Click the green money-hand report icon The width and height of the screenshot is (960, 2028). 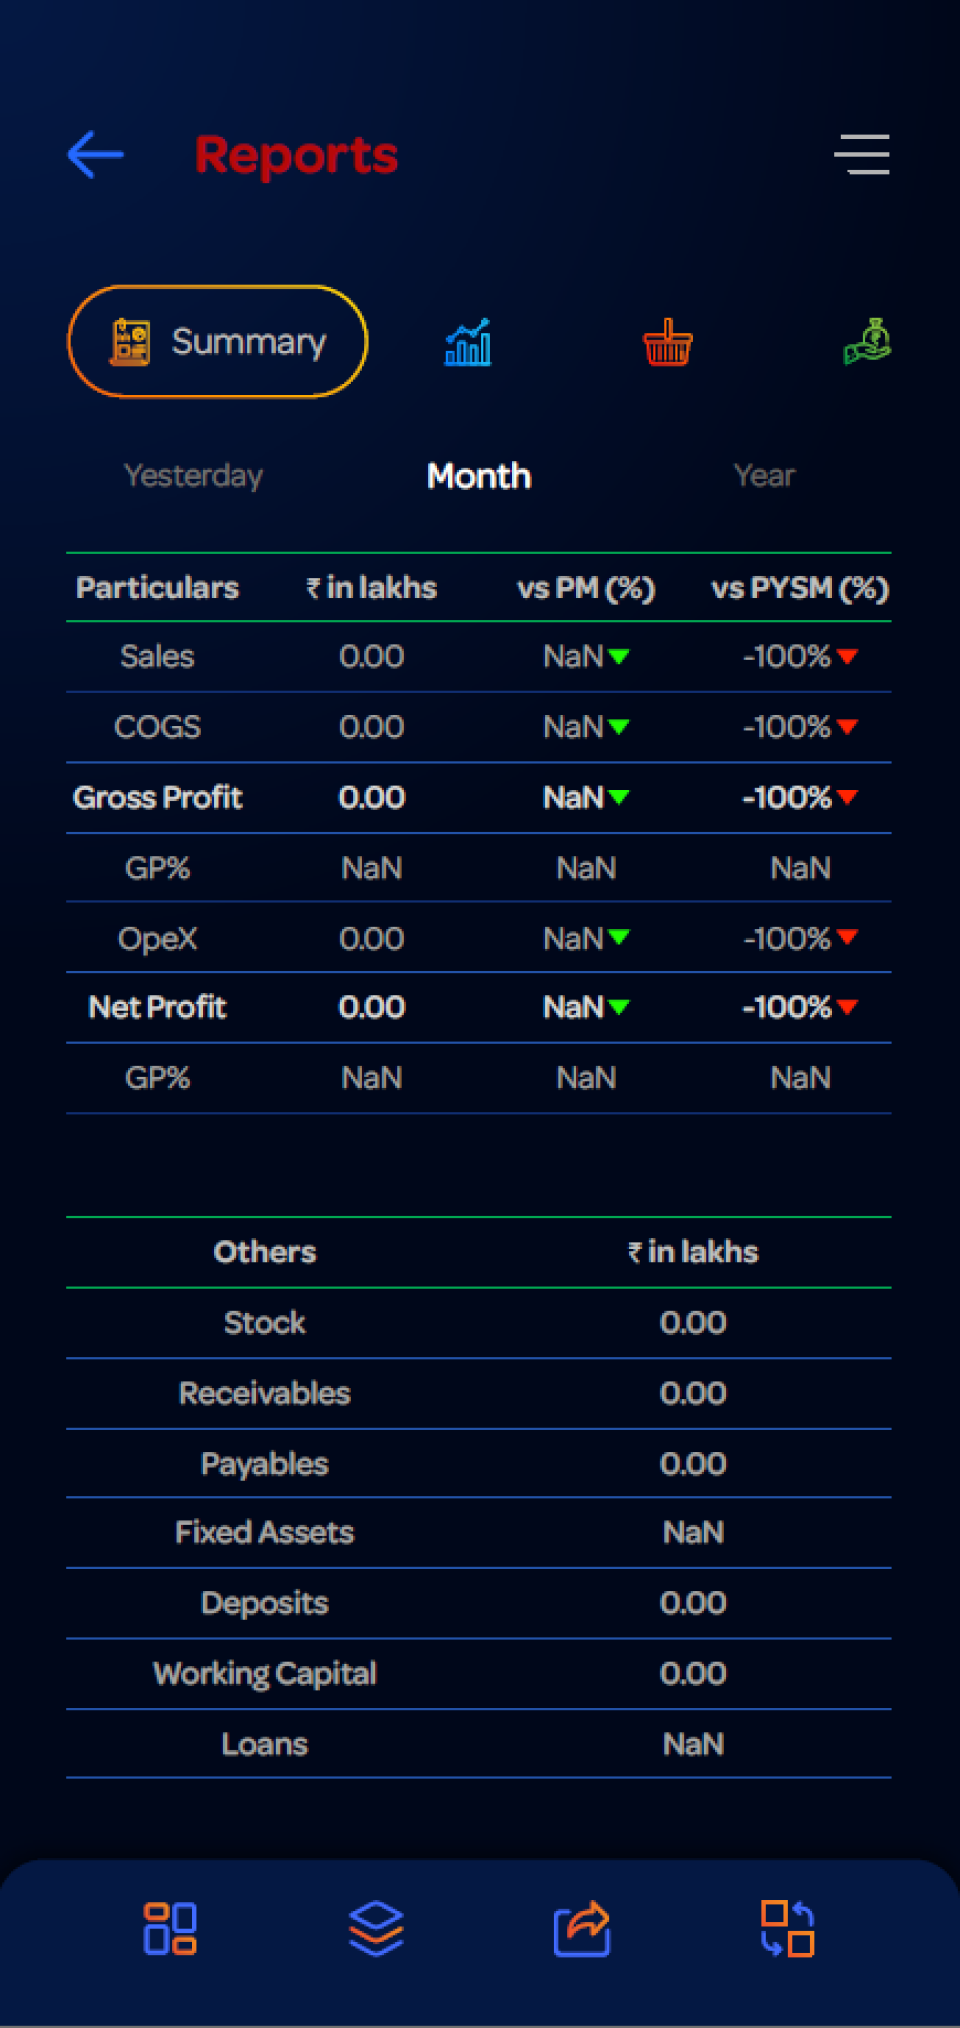867,341
